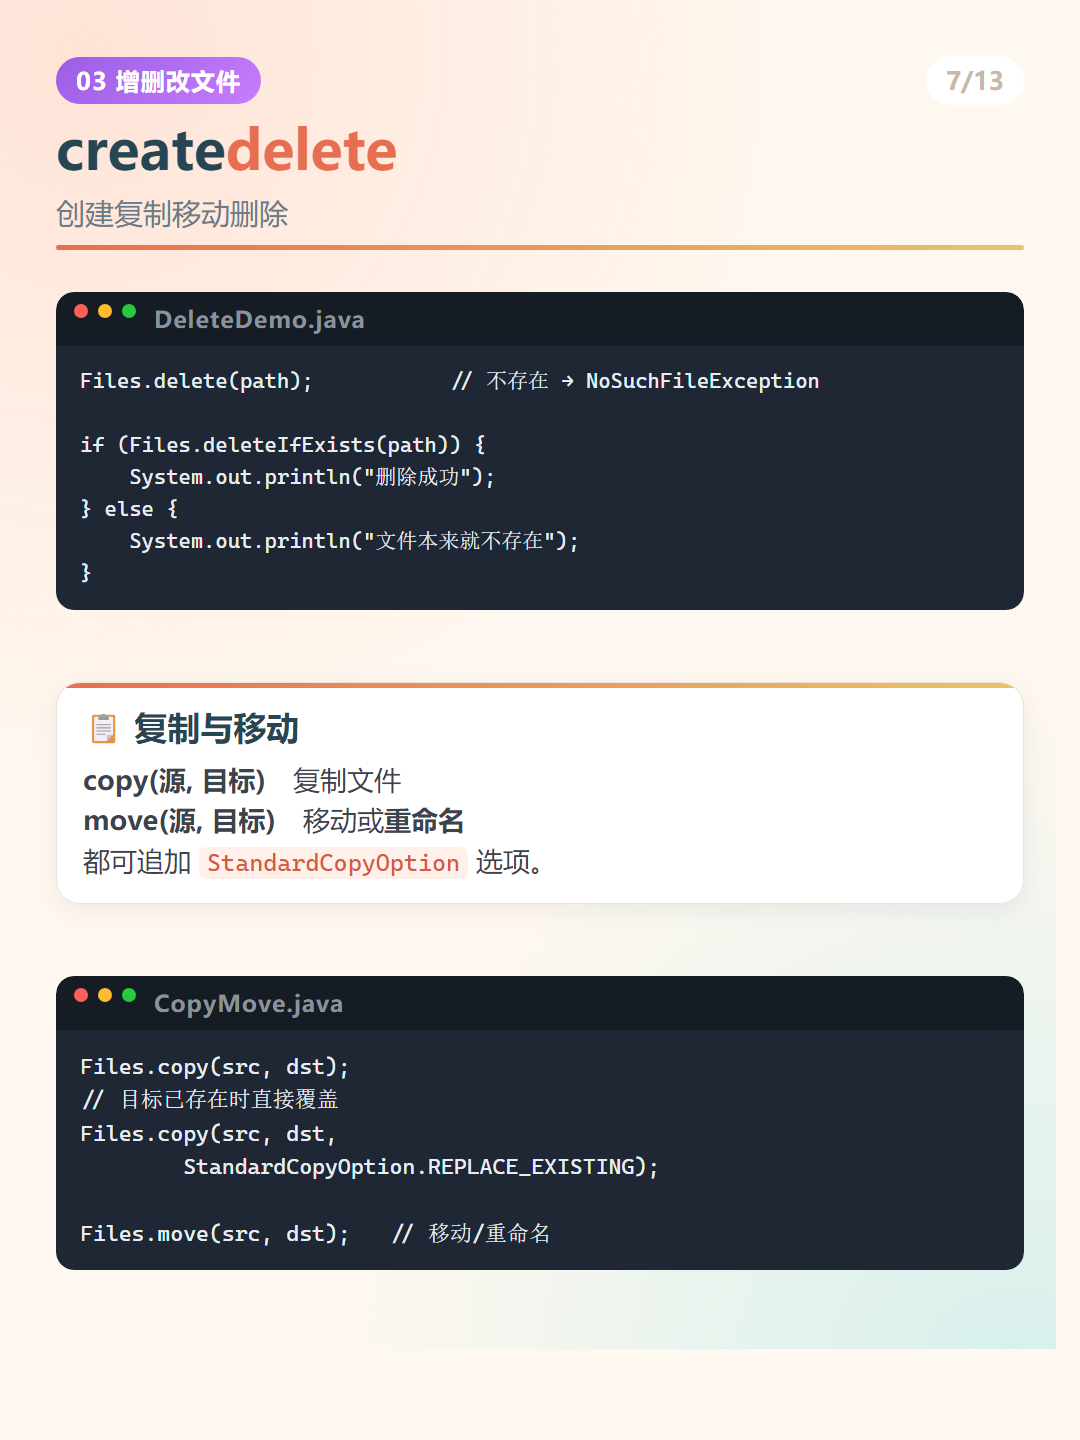Screen dimensions: 1080x1440
Task: Click the green dot in CopyMove.java window
Action: point(129,995)
